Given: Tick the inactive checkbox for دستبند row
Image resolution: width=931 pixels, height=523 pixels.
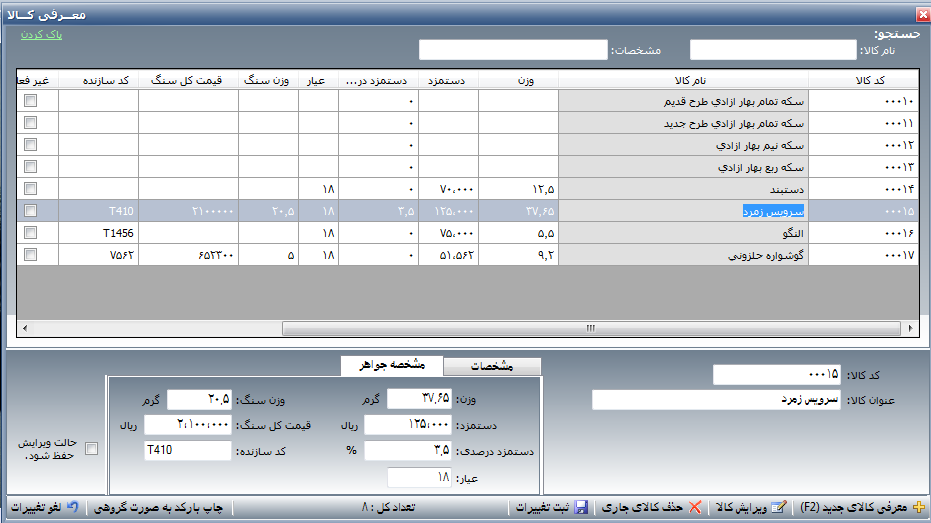Looking at the screenshot, I should (x=31, y=189).
